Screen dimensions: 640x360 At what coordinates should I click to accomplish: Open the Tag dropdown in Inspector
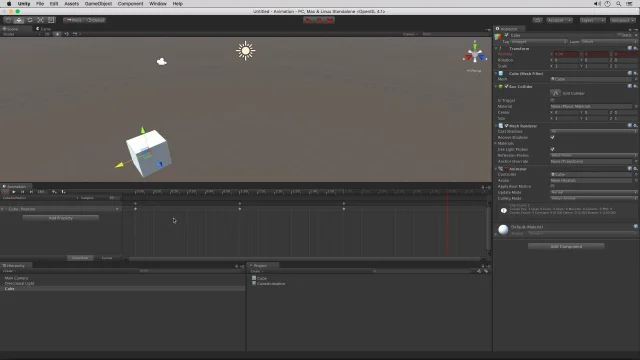538,42
